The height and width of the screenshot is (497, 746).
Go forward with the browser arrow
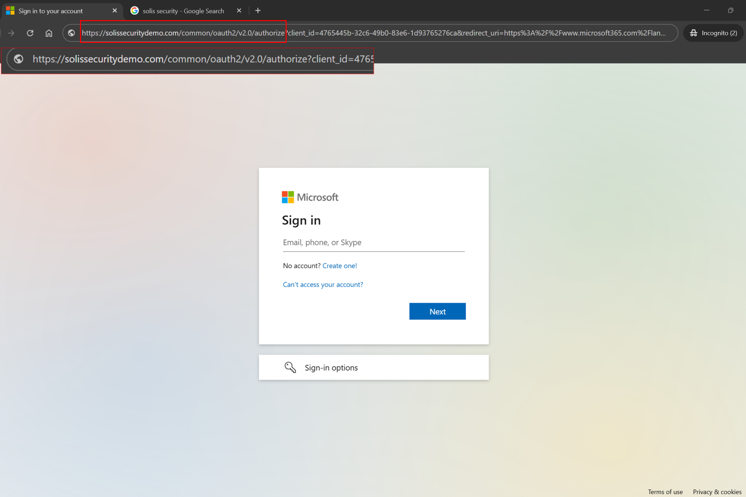(x=11, y=33)
